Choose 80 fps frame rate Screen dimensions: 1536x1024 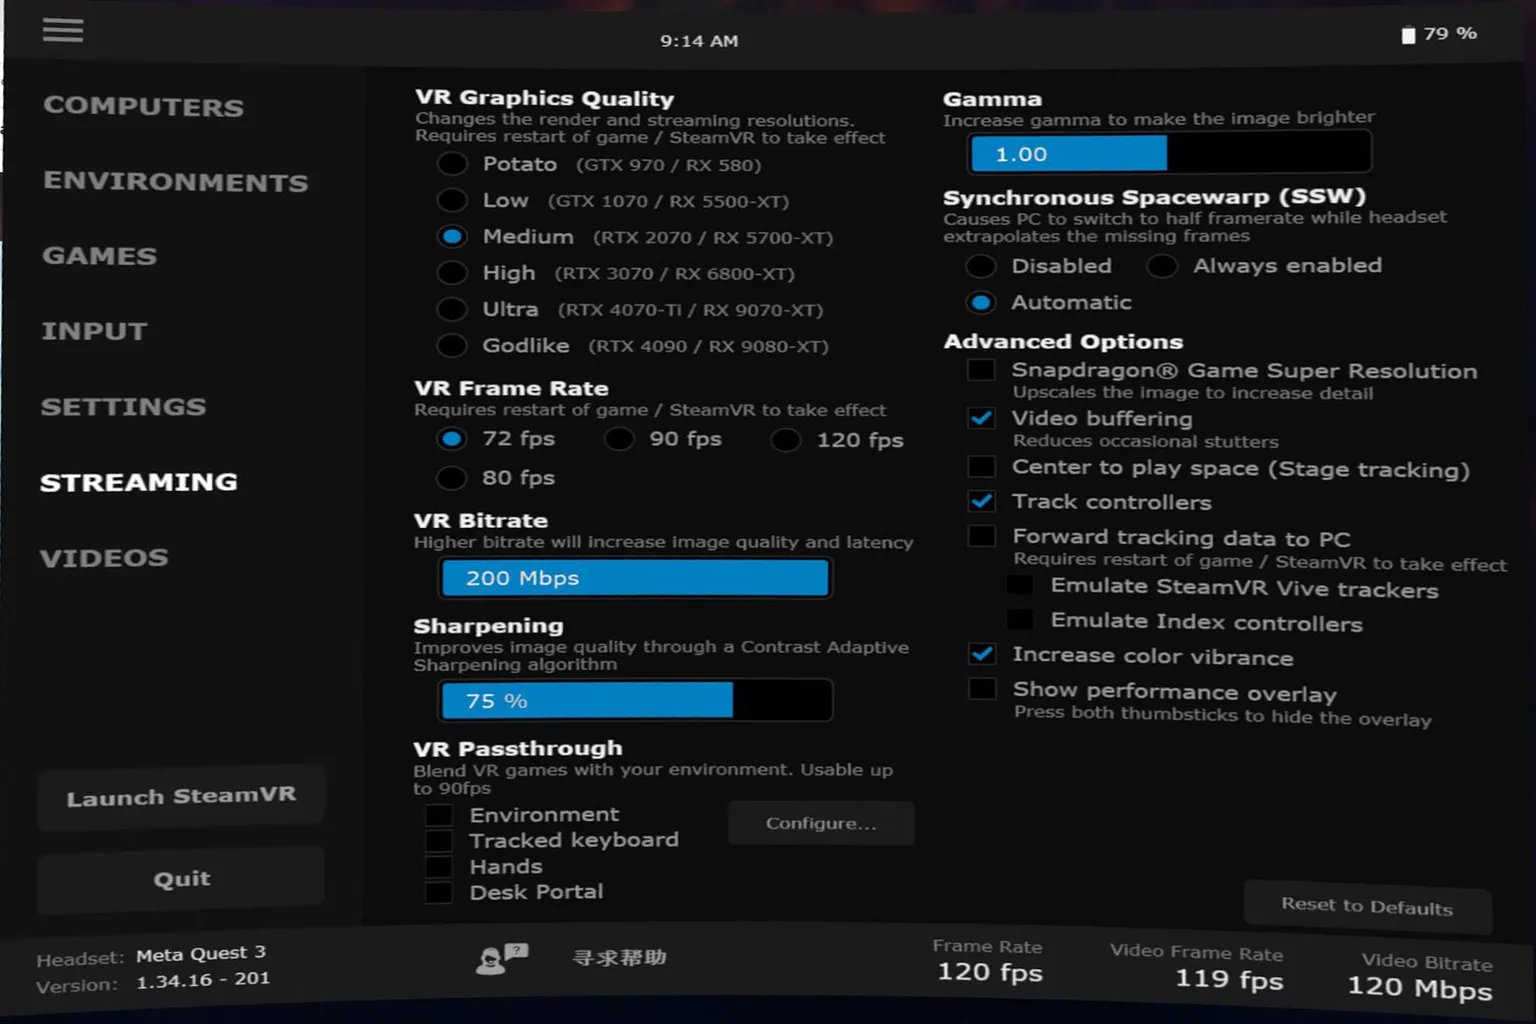[452, 478]
